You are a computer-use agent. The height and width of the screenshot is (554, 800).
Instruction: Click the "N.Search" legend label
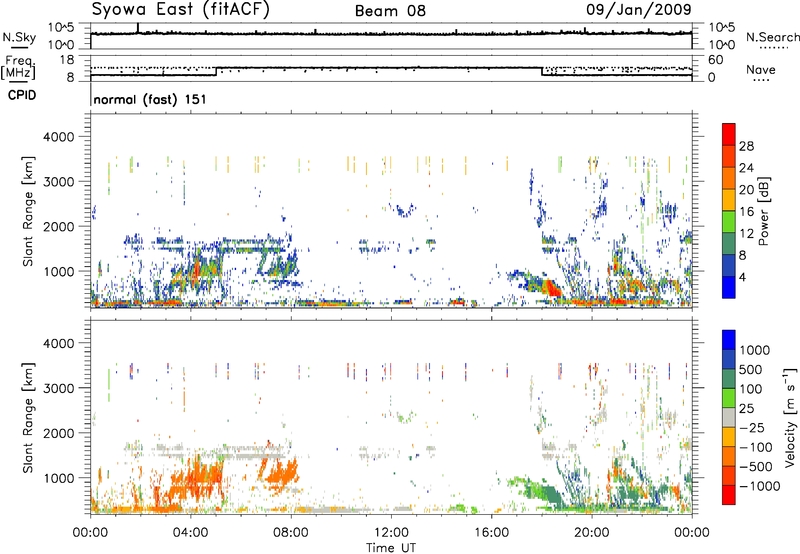pos(772,37)
